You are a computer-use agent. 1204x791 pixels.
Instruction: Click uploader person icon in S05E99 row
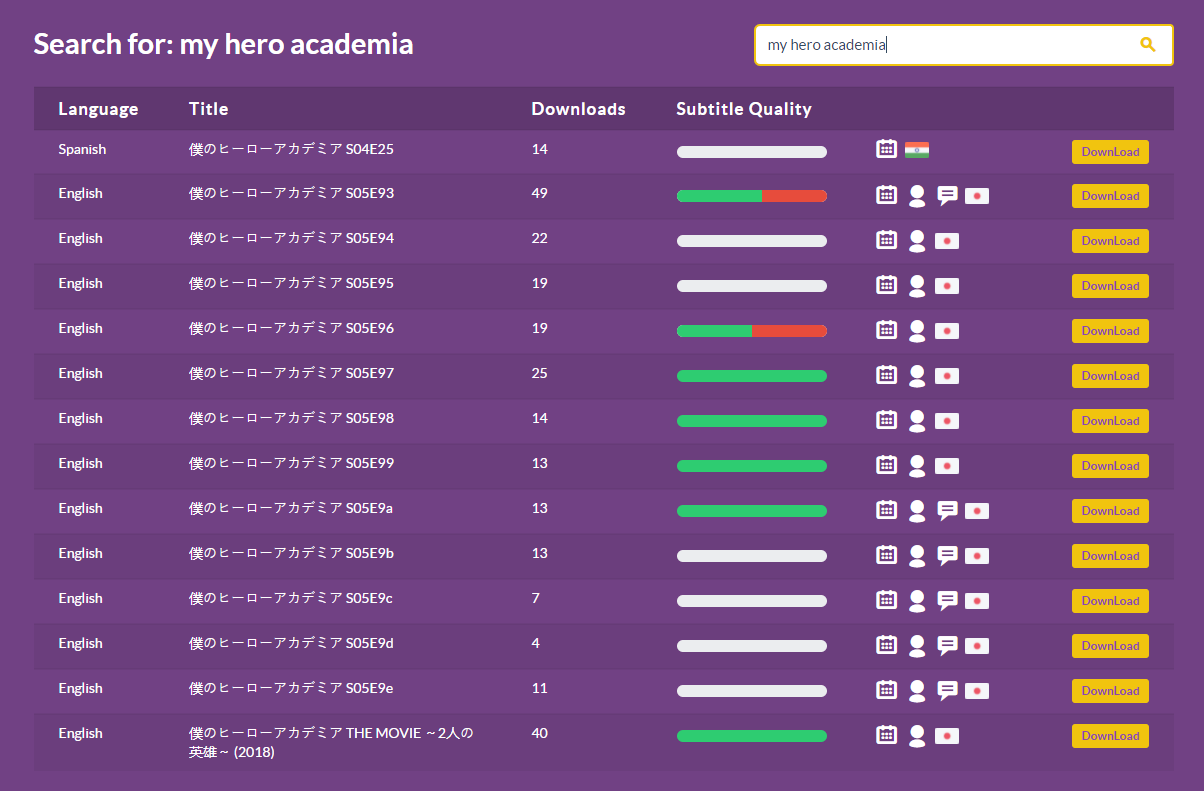917,466
